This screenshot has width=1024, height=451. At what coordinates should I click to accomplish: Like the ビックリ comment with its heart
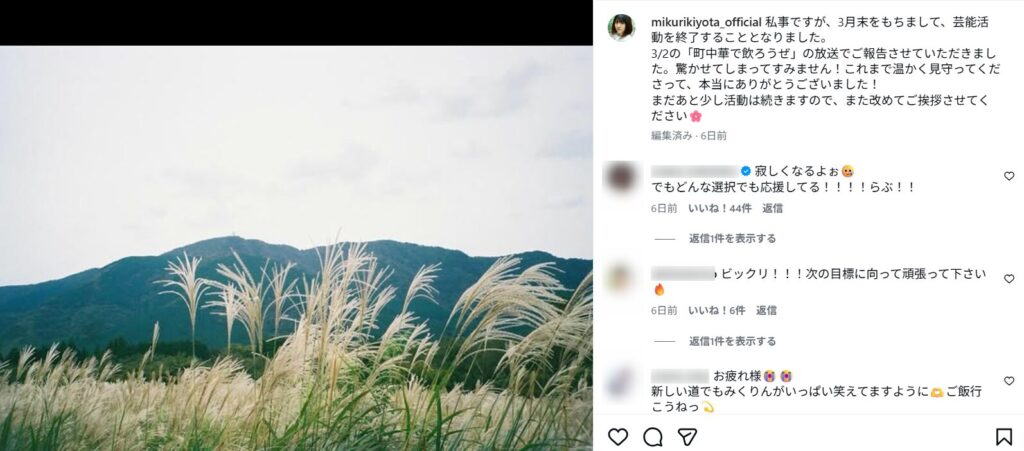tap(1009, 279)
